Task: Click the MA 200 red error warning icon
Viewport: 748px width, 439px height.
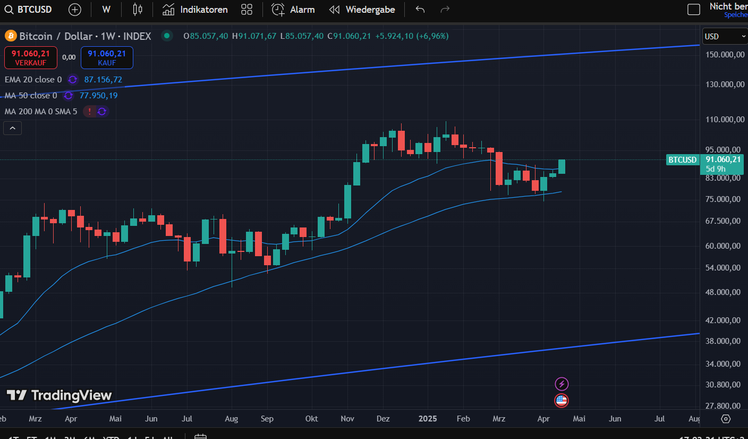Action: point(89,112)
